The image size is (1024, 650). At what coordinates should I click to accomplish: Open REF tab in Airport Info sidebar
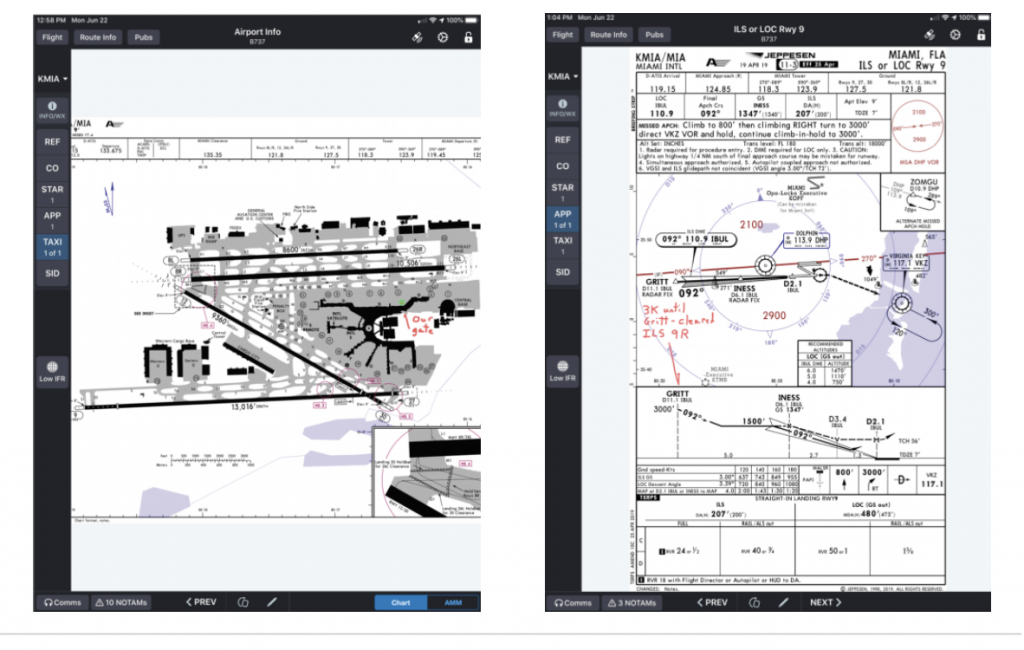(52, 142)
